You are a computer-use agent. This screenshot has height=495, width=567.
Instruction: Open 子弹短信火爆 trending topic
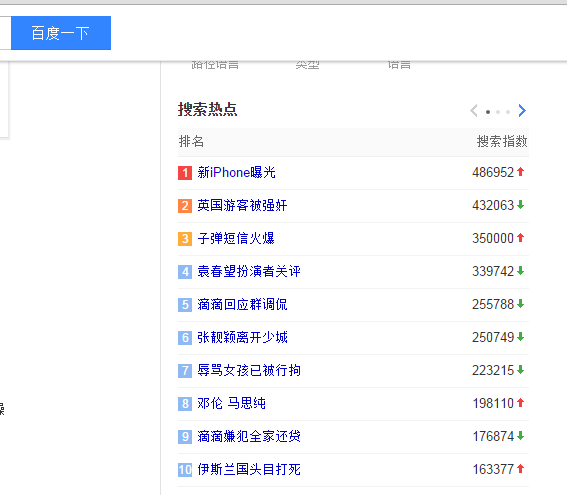point(236,238)
